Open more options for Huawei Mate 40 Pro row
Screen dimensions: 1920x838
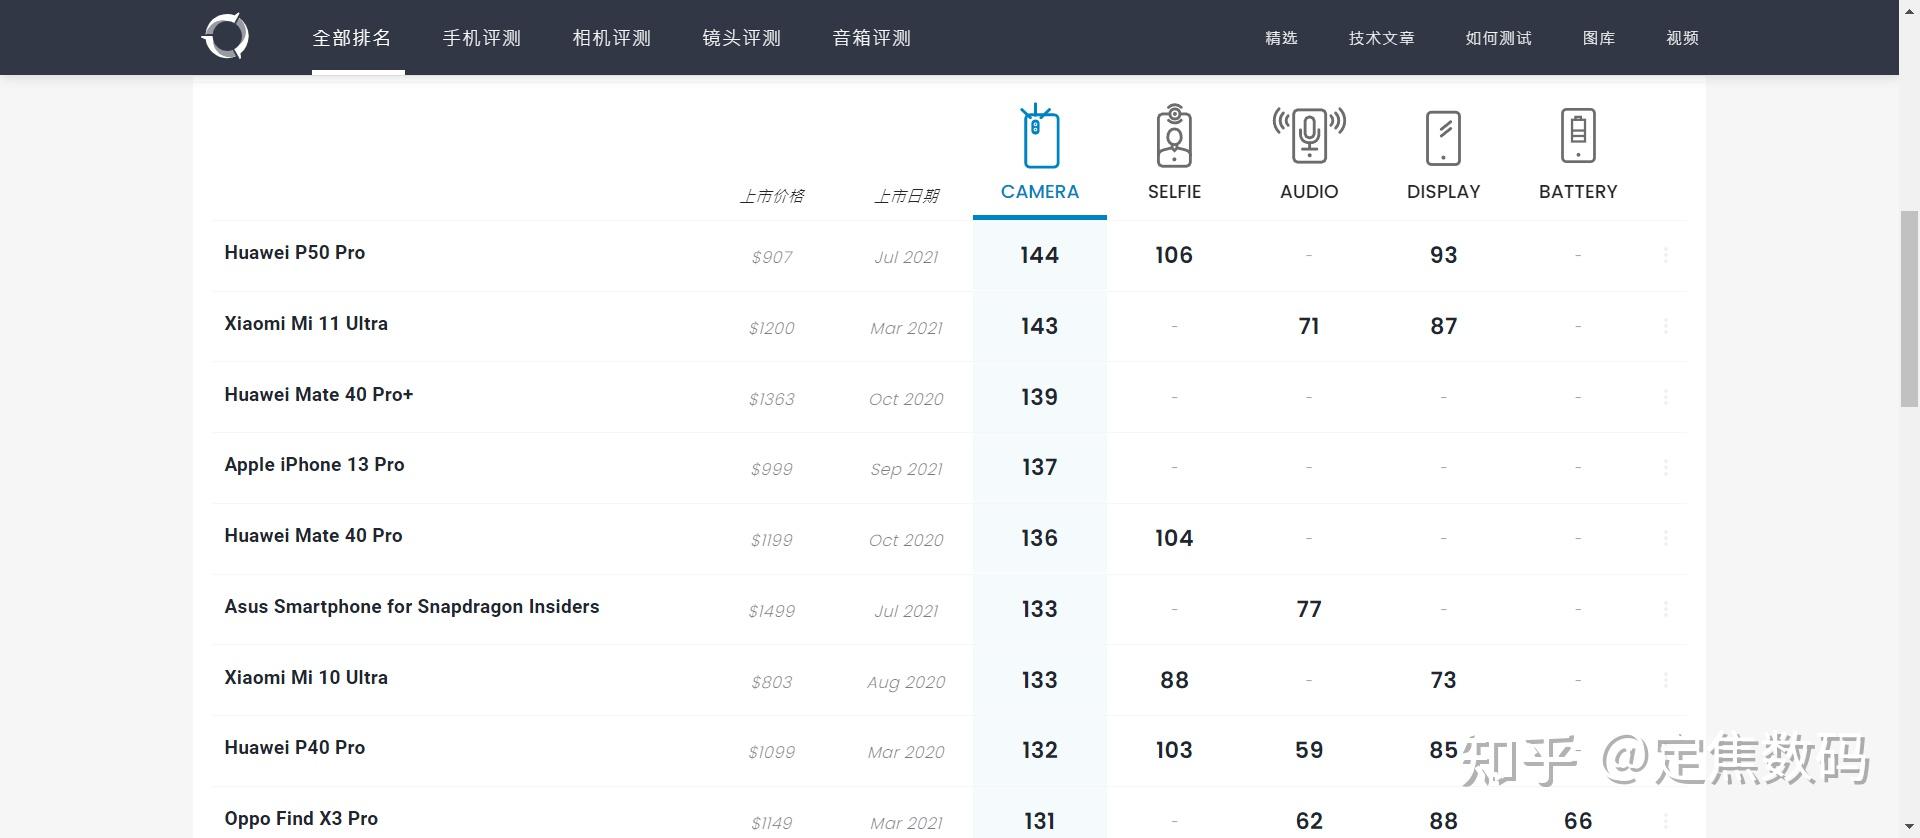[x=1665, y=538]
